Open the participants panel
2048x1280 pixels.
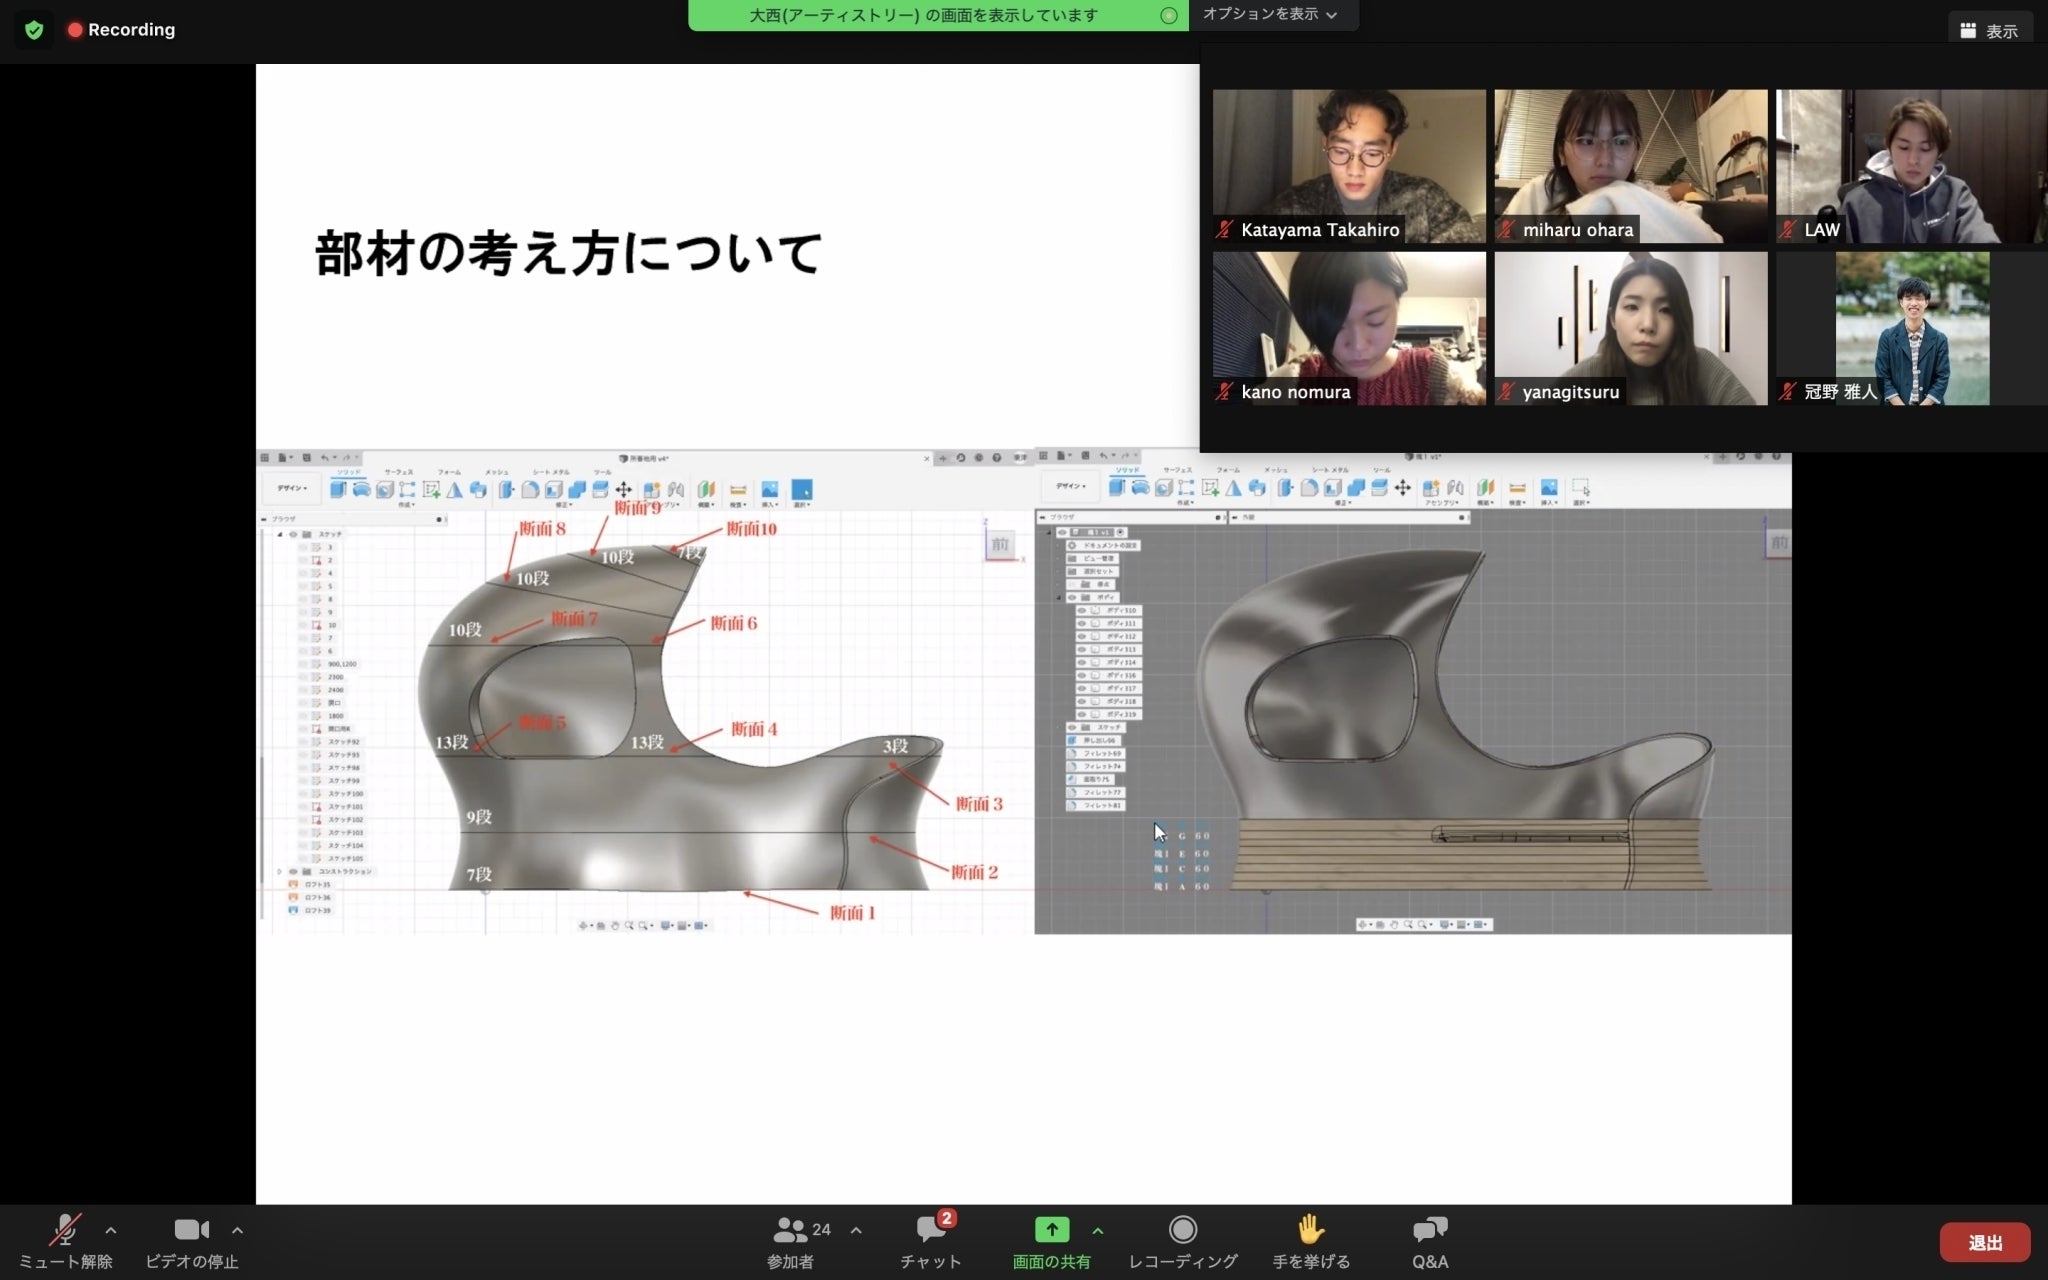click(790, 1230)
